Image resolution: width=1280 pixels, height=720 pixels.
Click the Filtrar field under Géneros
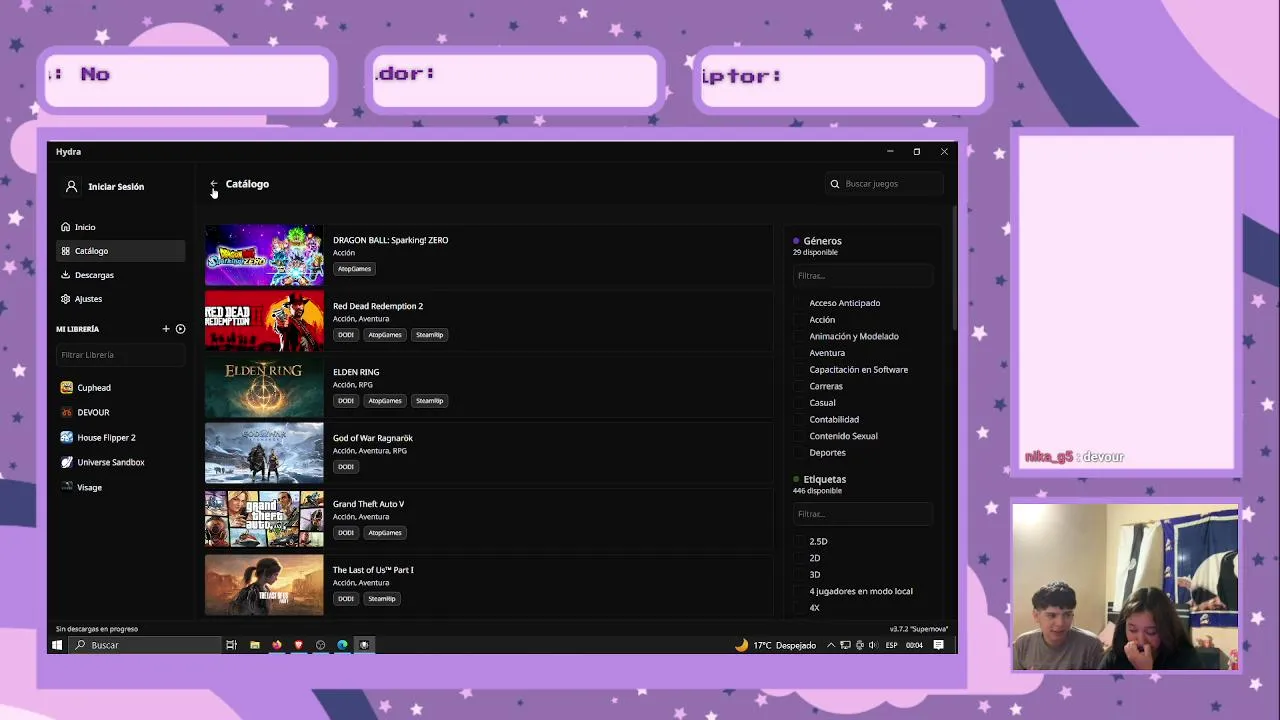pyautogui.click(x=863, y=276)
